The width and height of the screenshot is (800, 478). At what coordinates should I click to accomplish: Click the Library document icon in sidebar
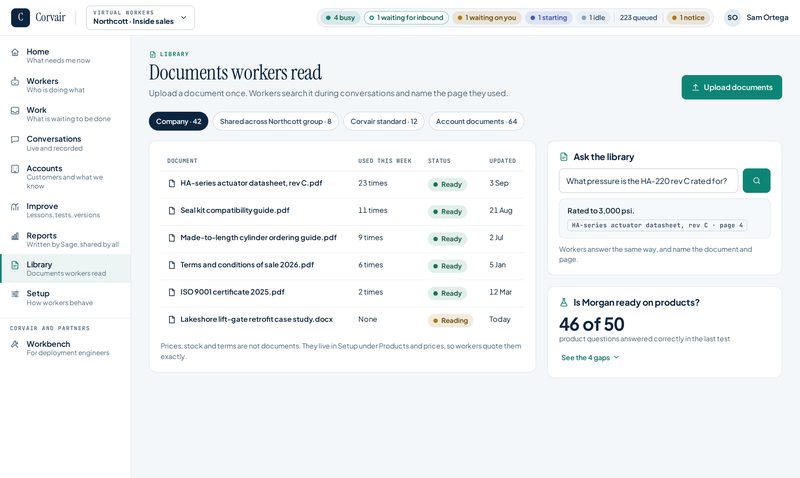[x=15, y=265]
